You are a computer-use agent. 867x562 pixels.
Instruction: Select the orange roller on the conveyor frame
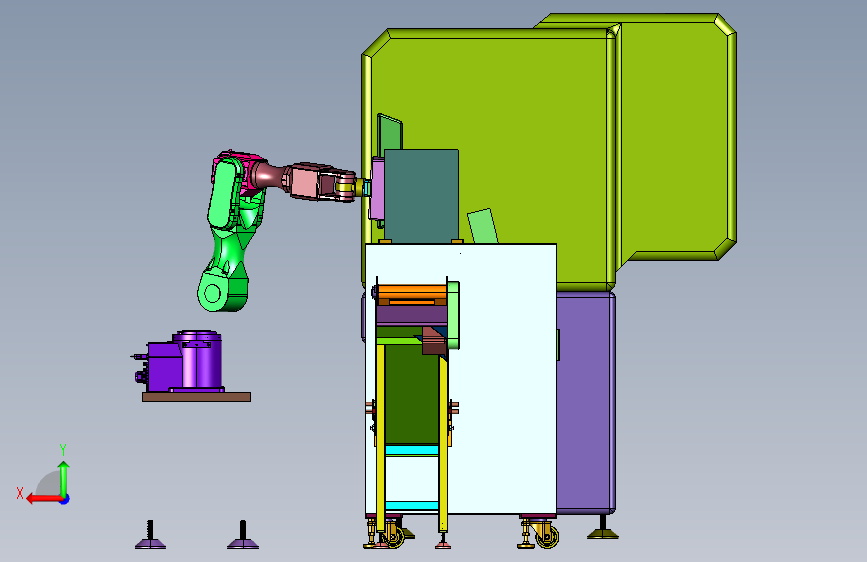coord(411,294)
